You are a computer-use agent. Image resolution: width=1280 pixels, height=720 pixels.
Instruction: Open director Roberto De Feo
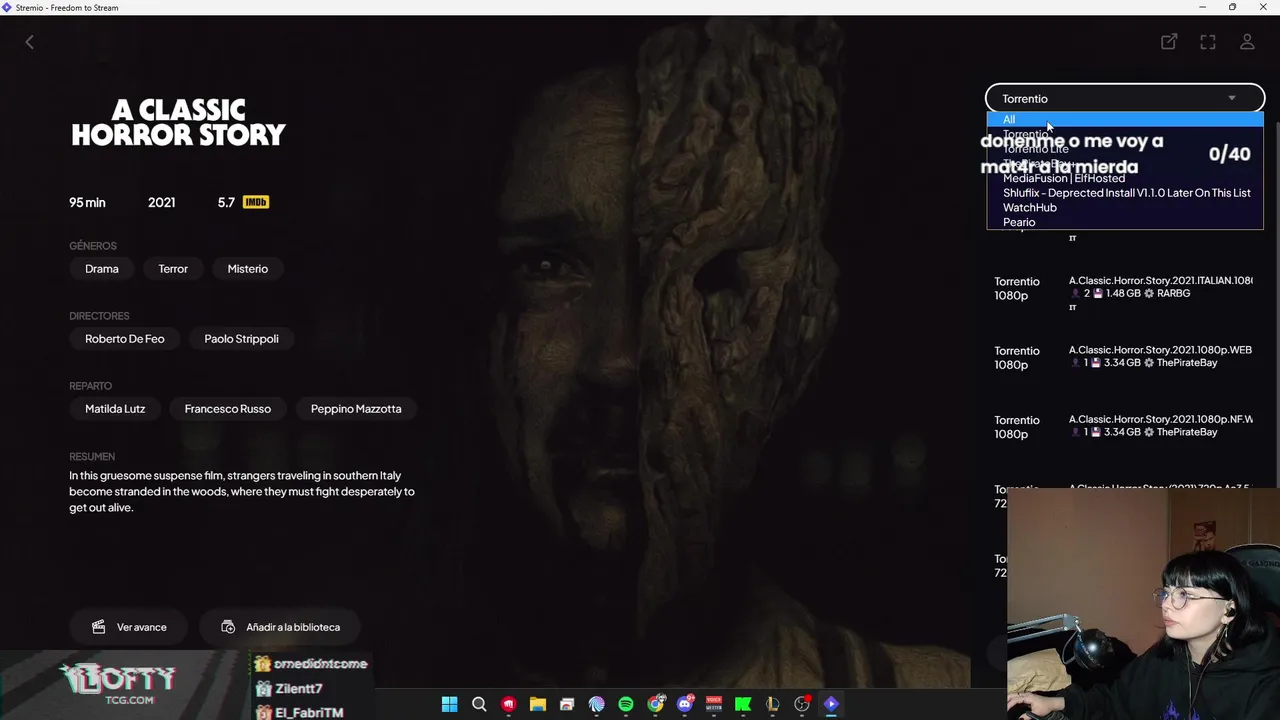tap(125, 338)
